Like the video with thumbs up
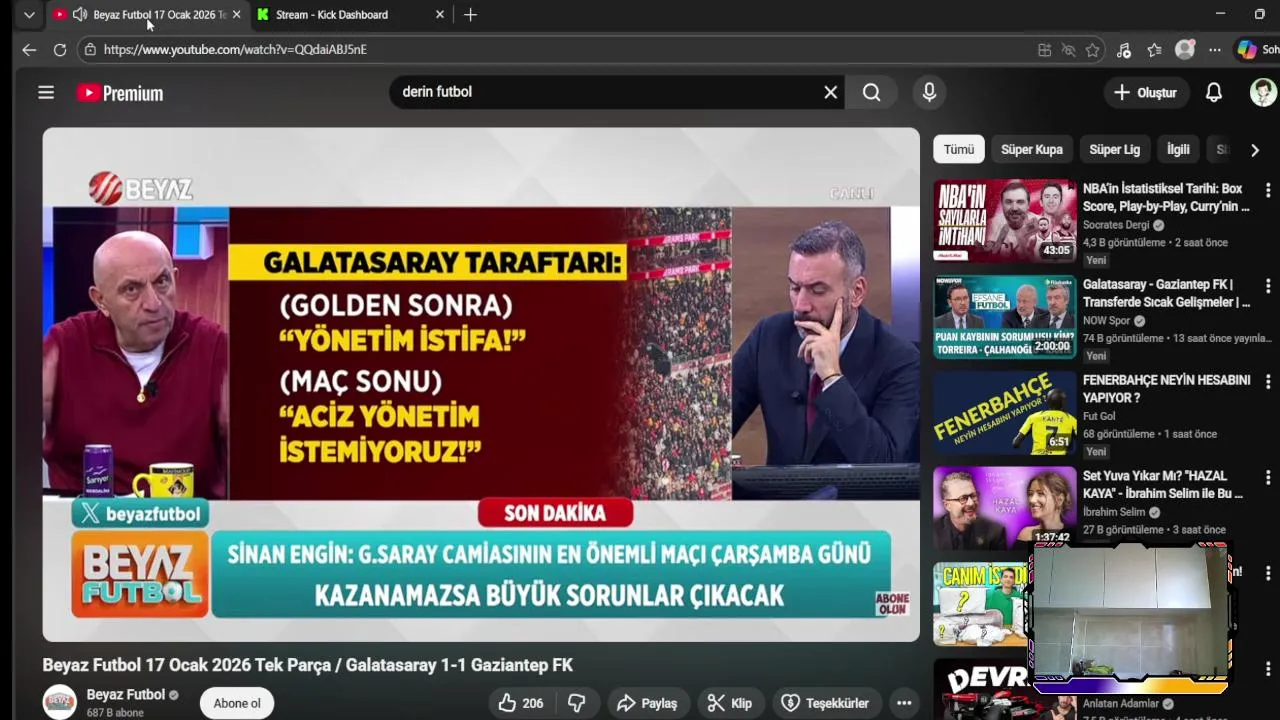Image resolution: width=1280 pixels, height=720 pixels. click(x=521, y=703)
